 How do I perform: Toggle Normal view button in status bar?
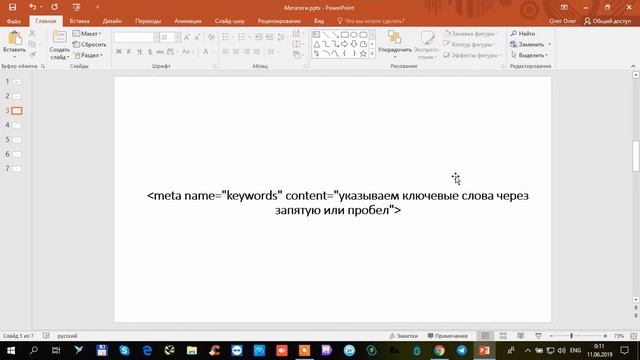[x=485, y=336]
